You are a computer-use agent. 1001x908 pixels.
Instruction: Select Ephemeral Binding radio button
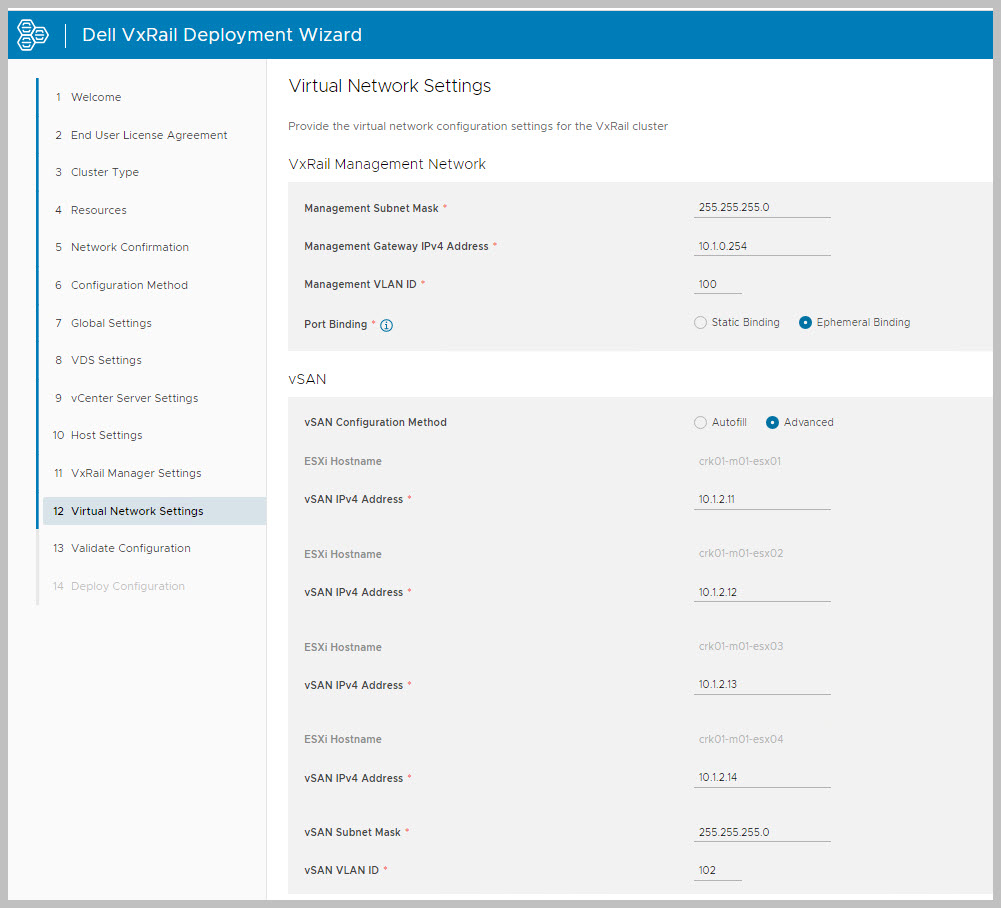click(805, 323)
